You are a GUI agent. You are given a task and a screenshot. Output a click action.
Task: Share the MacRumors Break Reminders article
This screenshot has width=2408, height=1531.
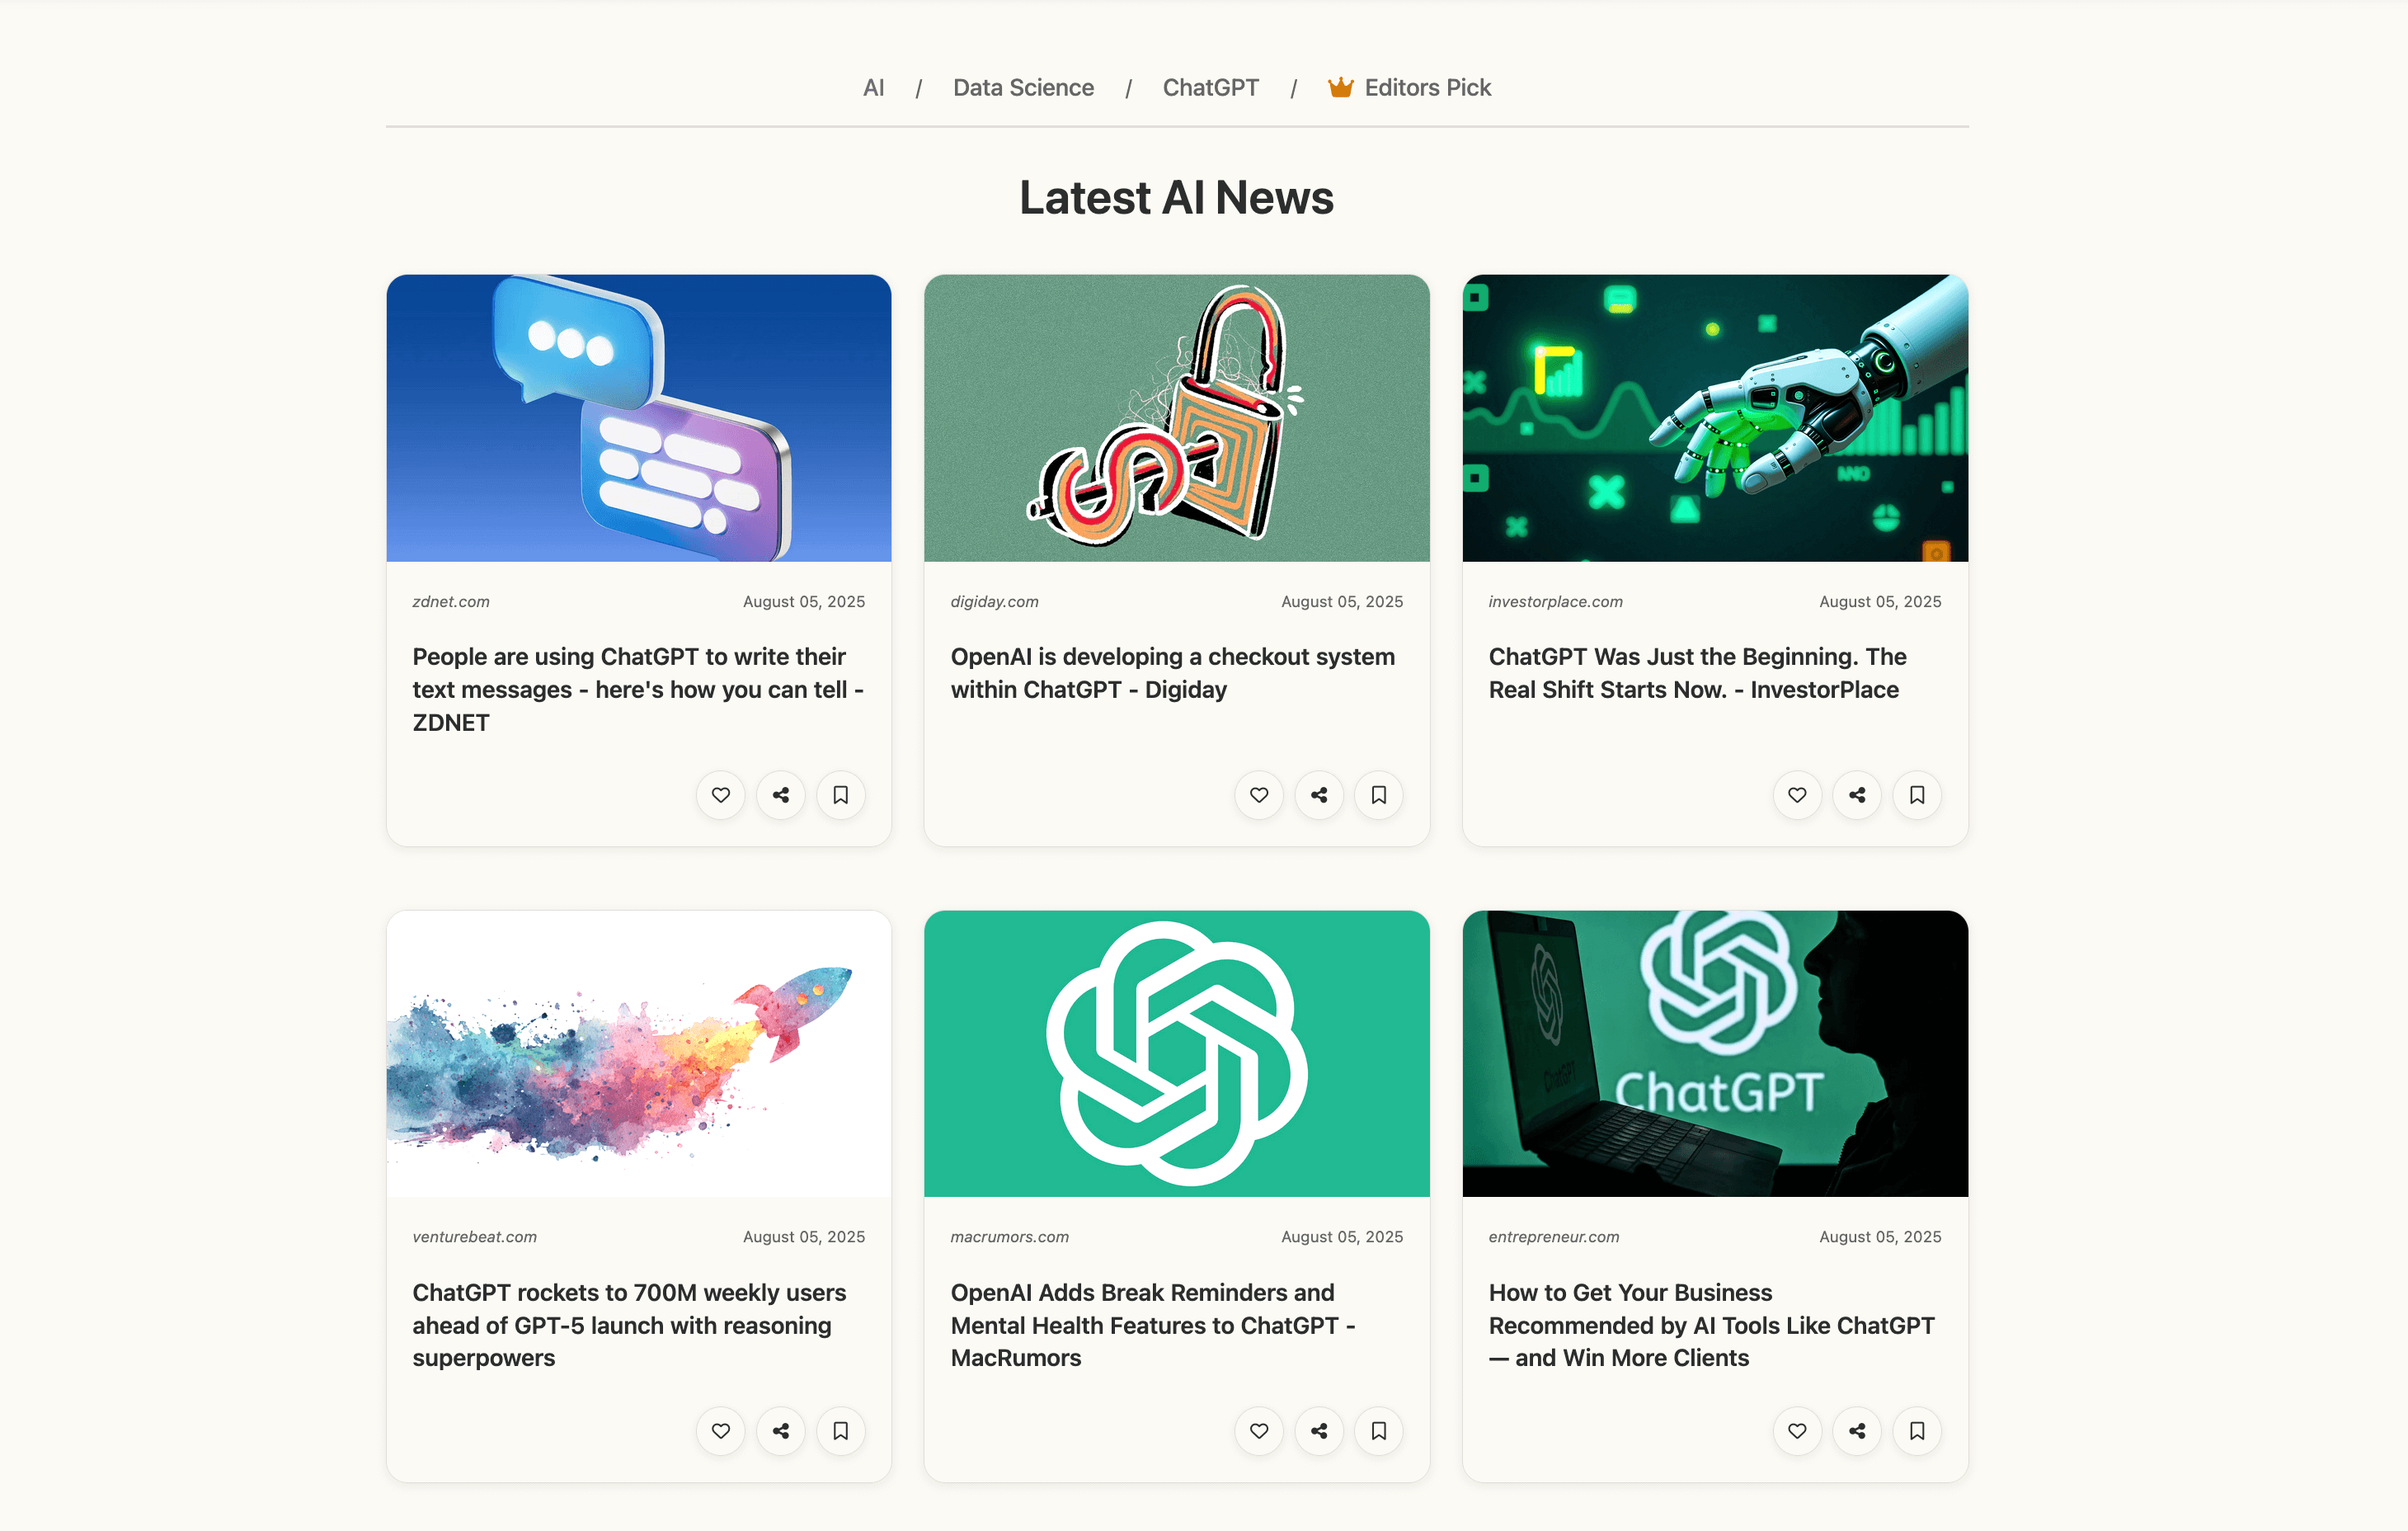click(1318, 1431)
